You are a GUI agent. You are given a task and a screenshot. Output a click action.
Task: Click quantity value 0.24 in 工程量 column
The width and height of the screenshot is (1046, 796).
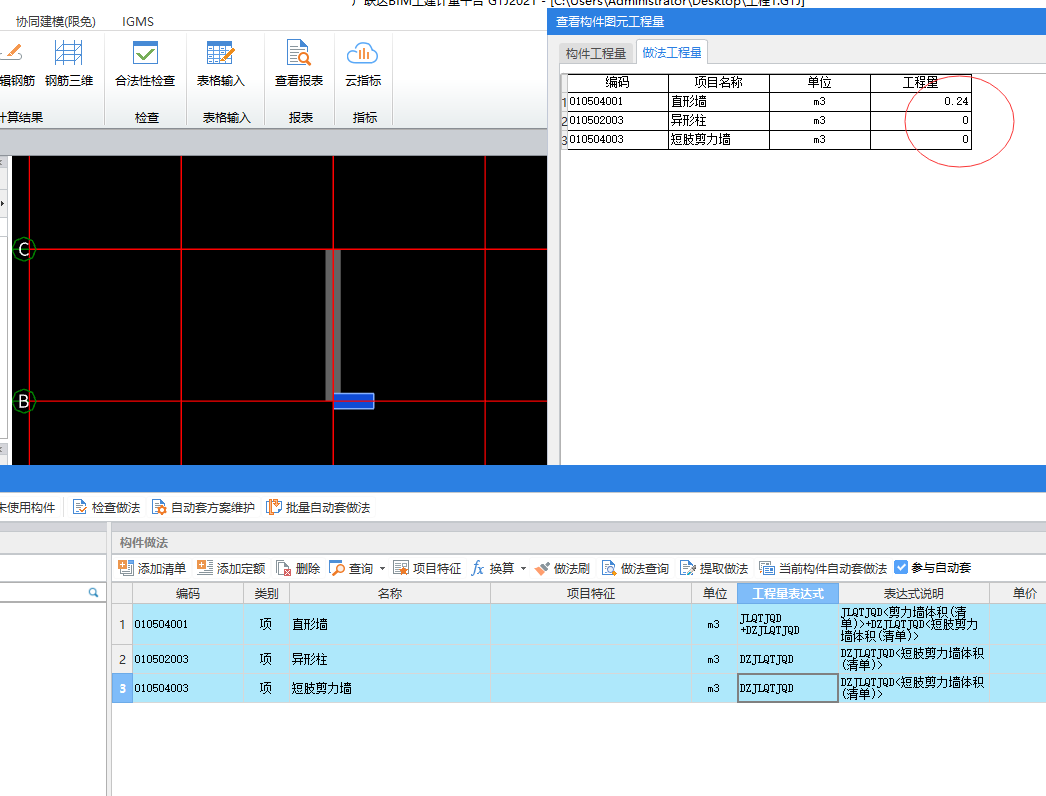pyautogui.click(x=956, y=101)
